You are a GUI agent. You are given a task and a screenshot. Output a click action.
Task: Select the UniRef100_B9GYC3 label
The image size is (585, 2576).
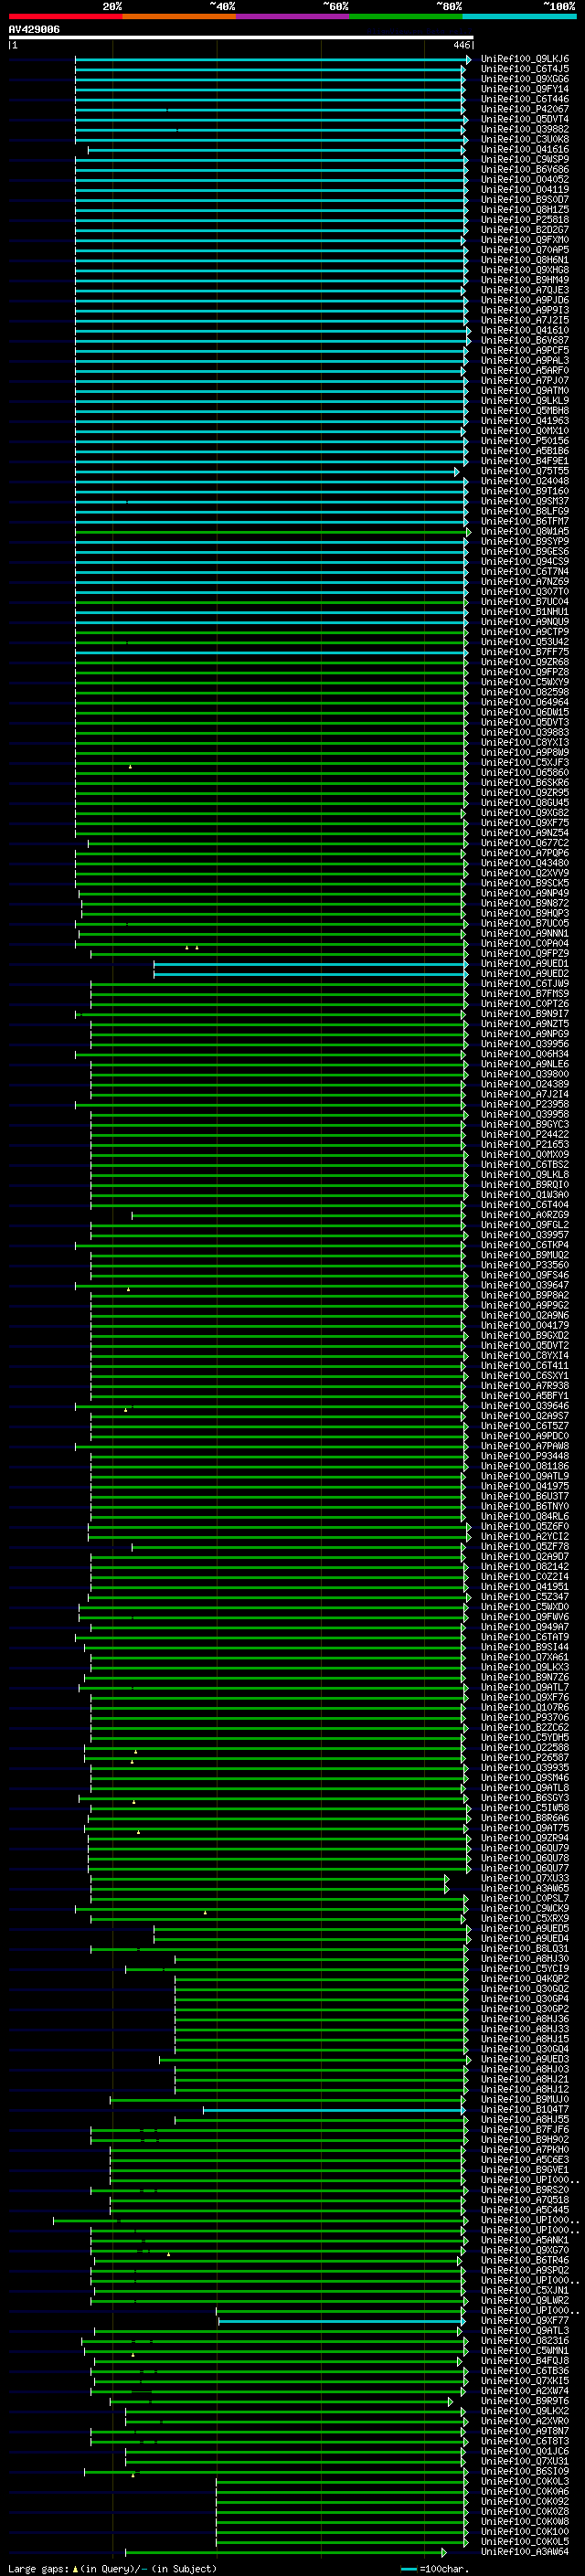tap(525, 1124)
